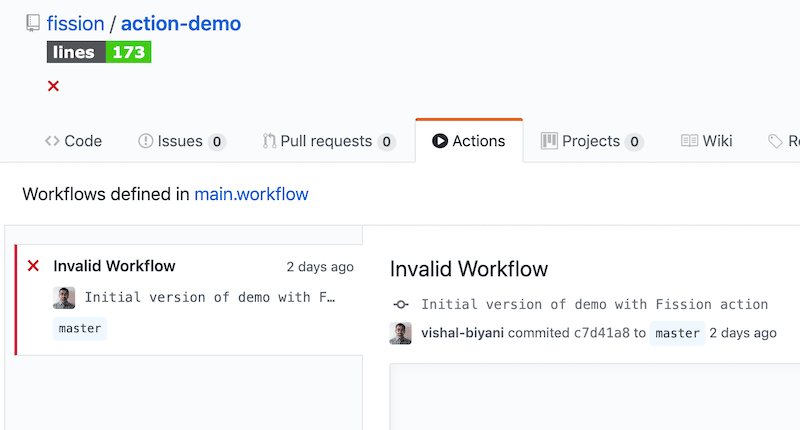The width and height of the screenshot is (800, 430).
Task: Click the '2 days ago' timestamp in list
Action: pyautogui.click(x=320, y=267)
